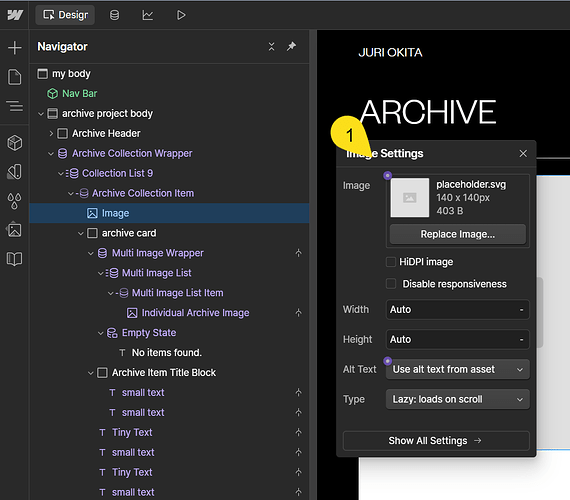Select Individual Archive Image in Navigator

(x=195, y=313)
